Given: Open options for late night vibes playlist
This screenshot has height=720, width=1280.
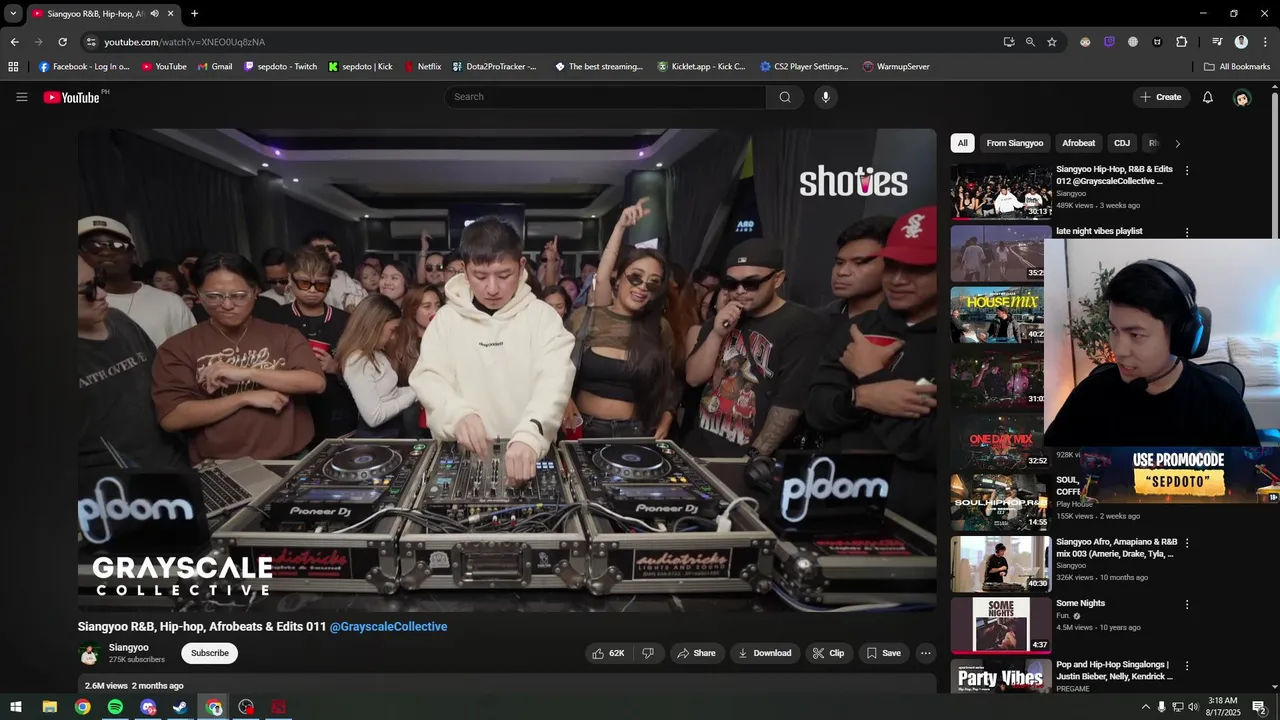Looking at the screenshot, I should point(1187,232).
